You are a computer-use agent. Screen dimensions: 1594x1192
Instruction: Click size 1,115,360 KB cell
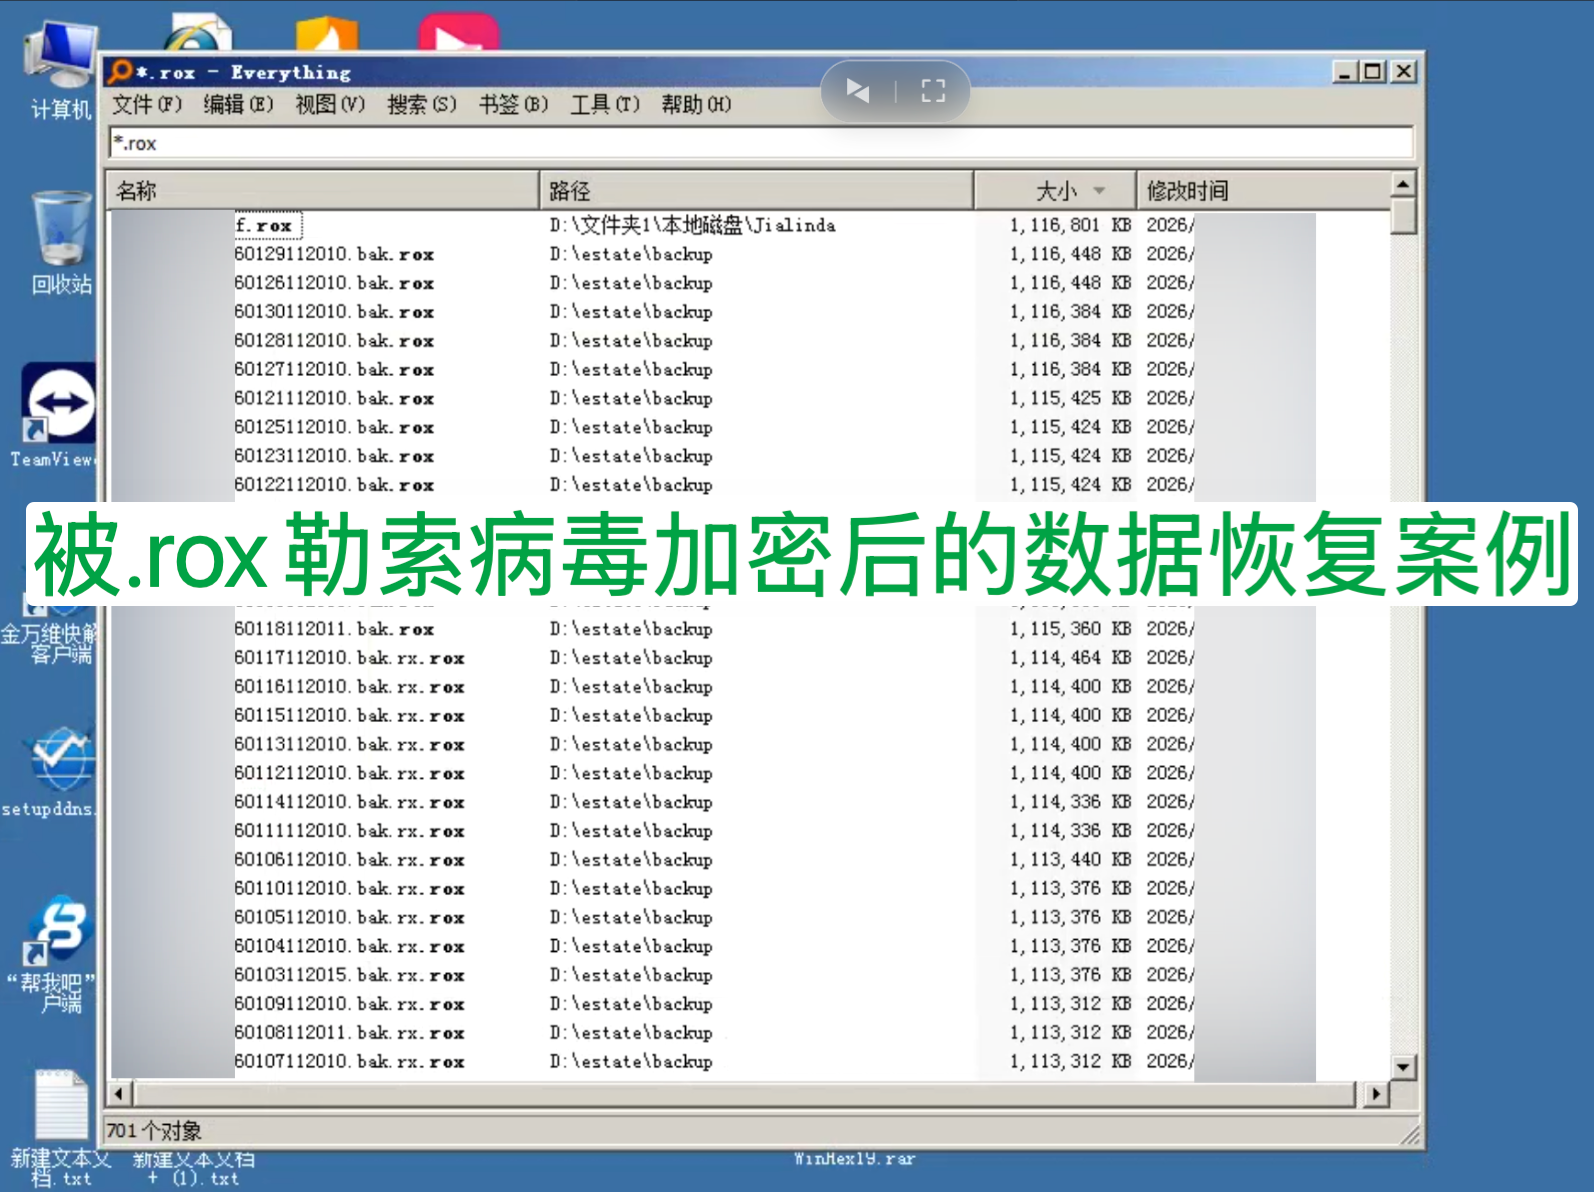click(x=1070, y=629)
